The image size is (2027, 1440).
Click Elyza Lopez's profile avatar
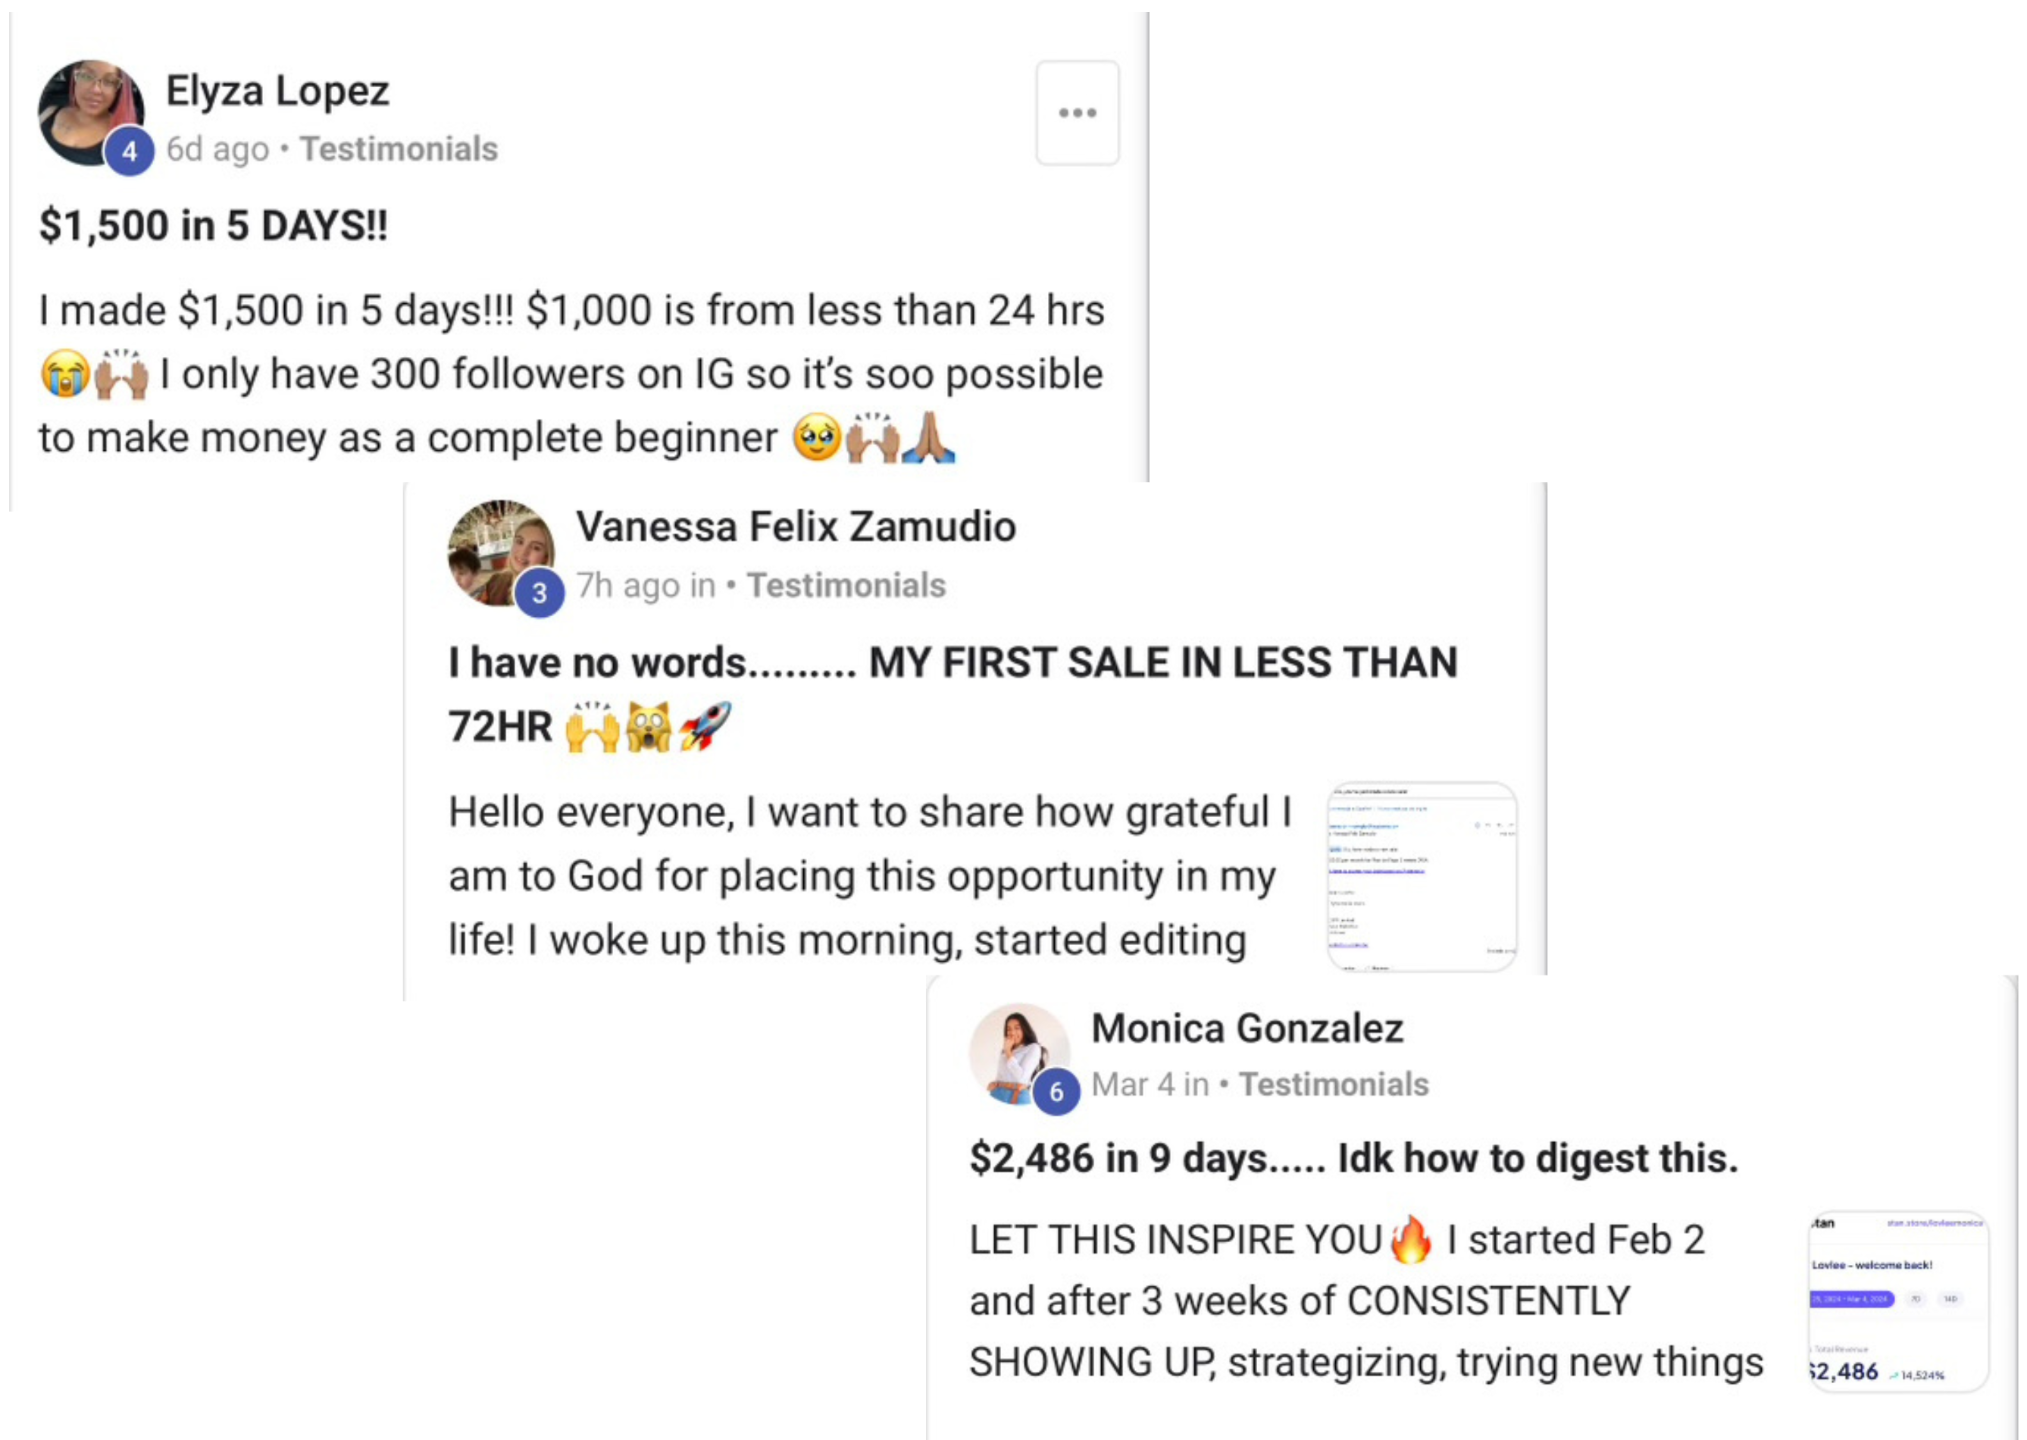tap(90, 112)
